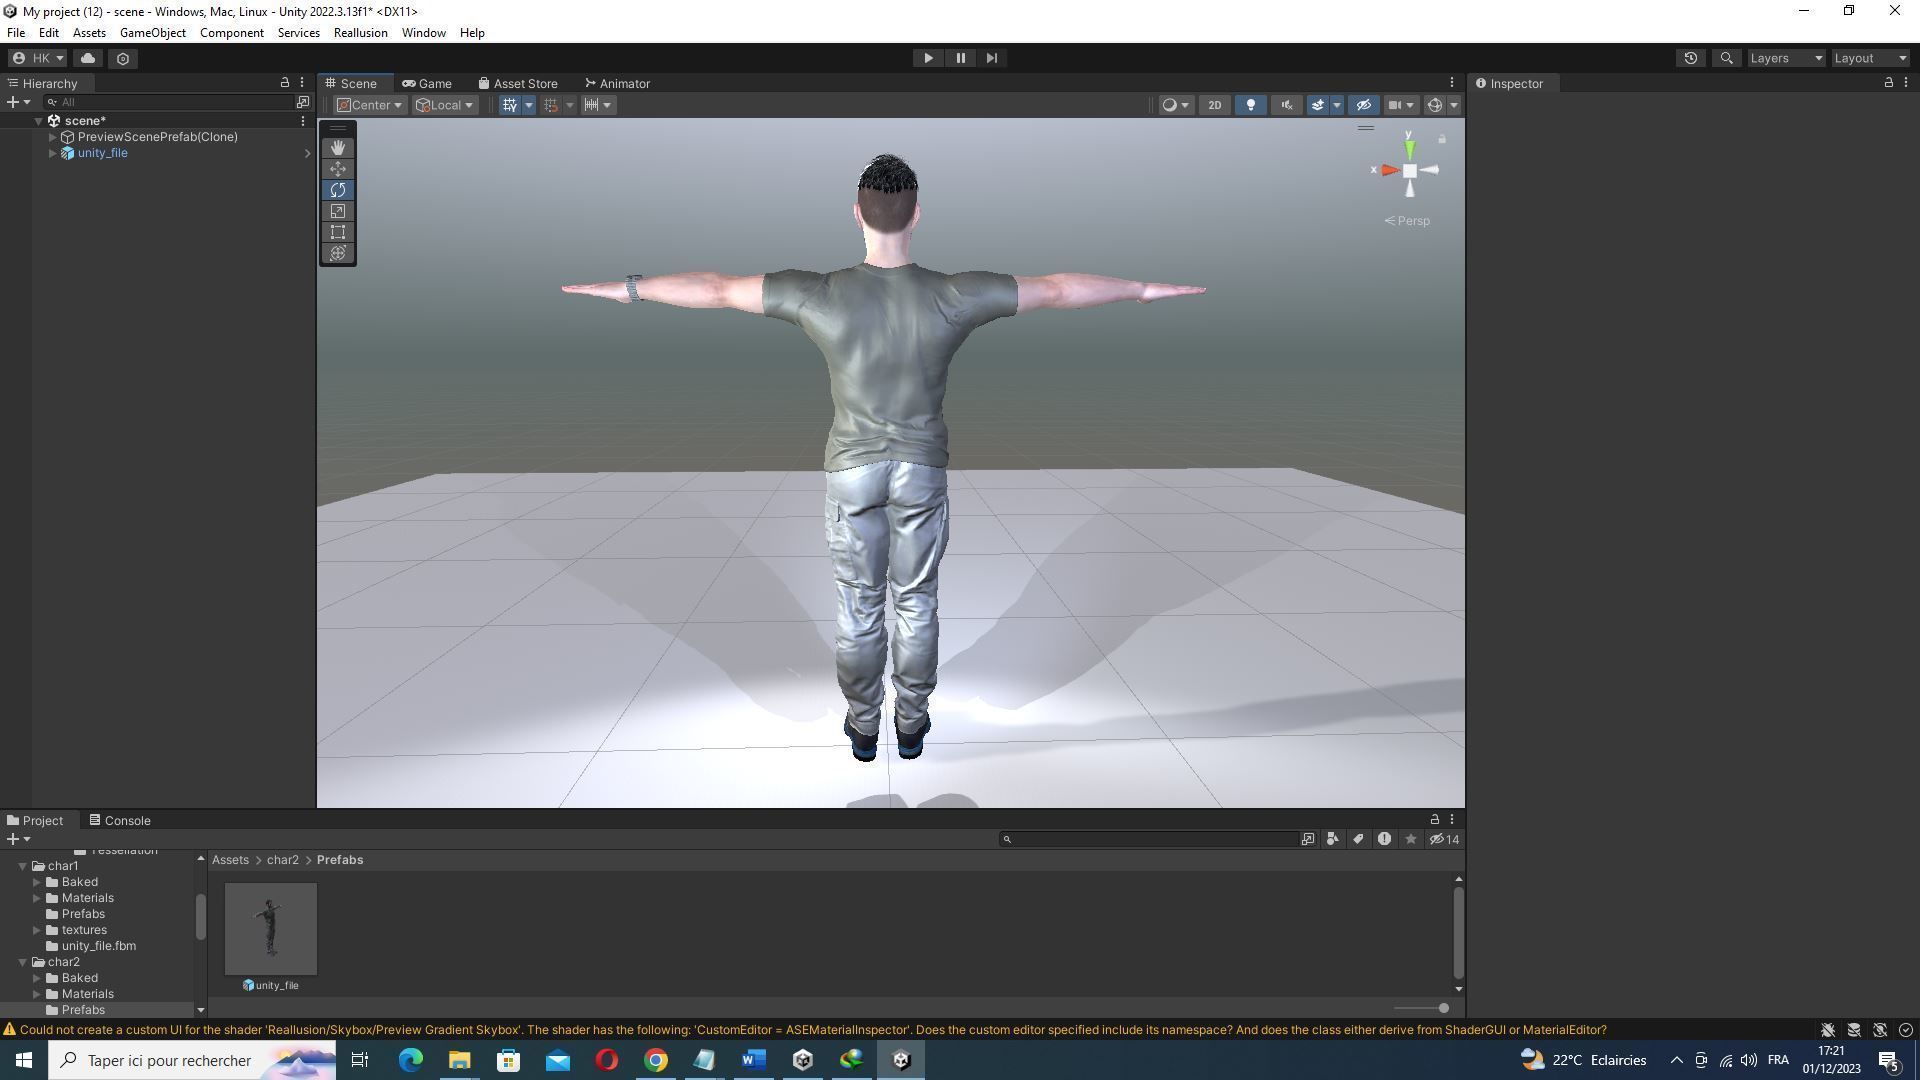Toggle scene lighting on or off
Viewport: 1920px width, 1080px height.
[1250, 105]
